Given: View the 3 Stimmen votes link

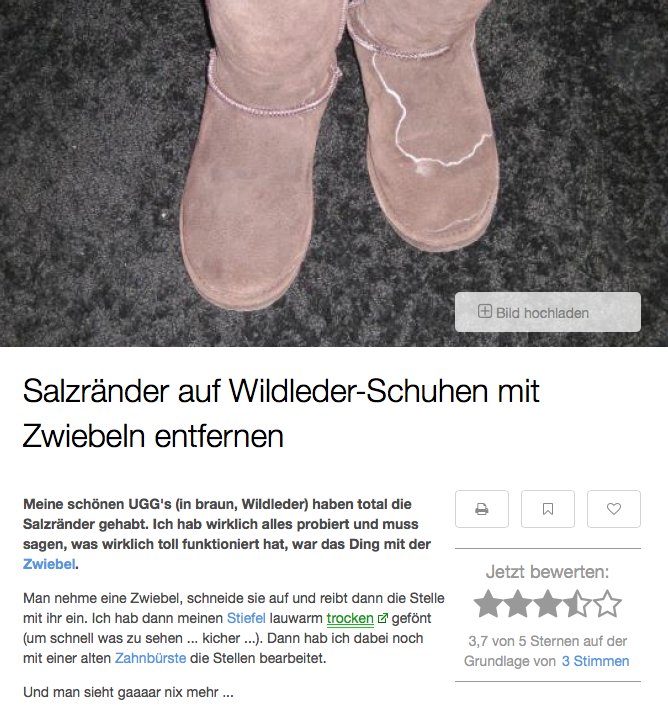Looking at the screenshot, I should [595, 661].
